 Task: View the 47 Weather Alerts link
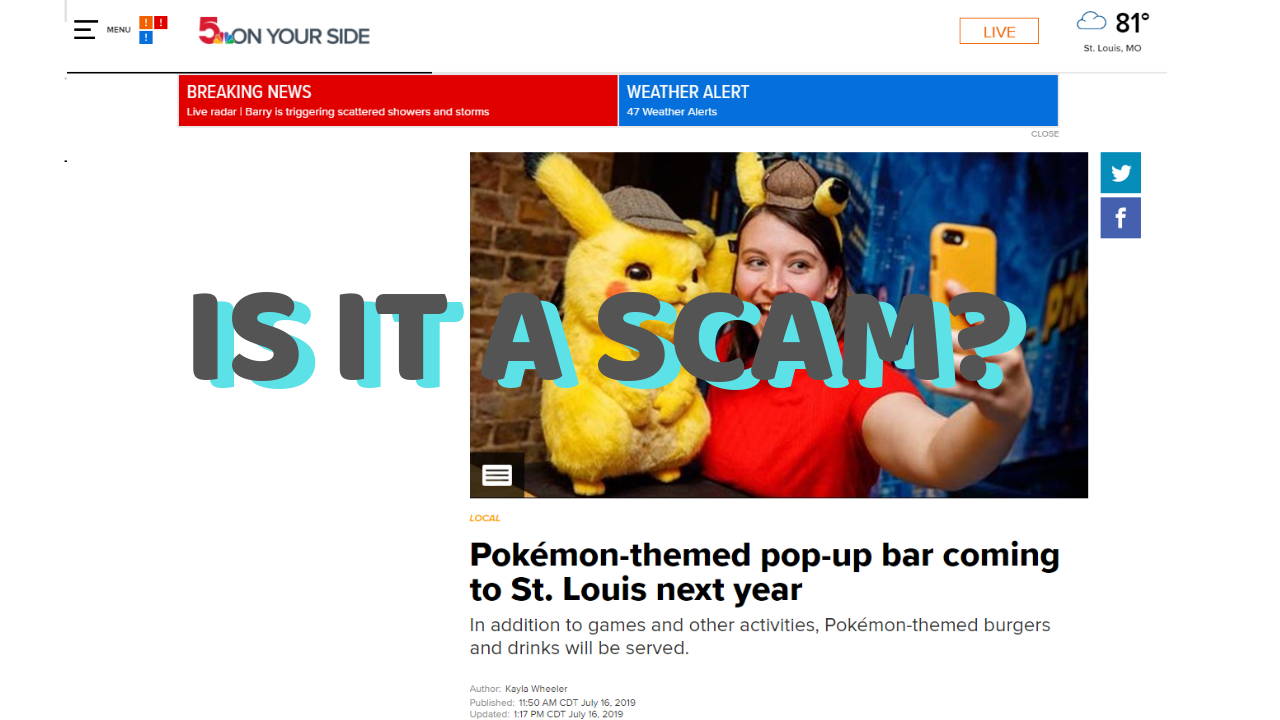(672, 112)
